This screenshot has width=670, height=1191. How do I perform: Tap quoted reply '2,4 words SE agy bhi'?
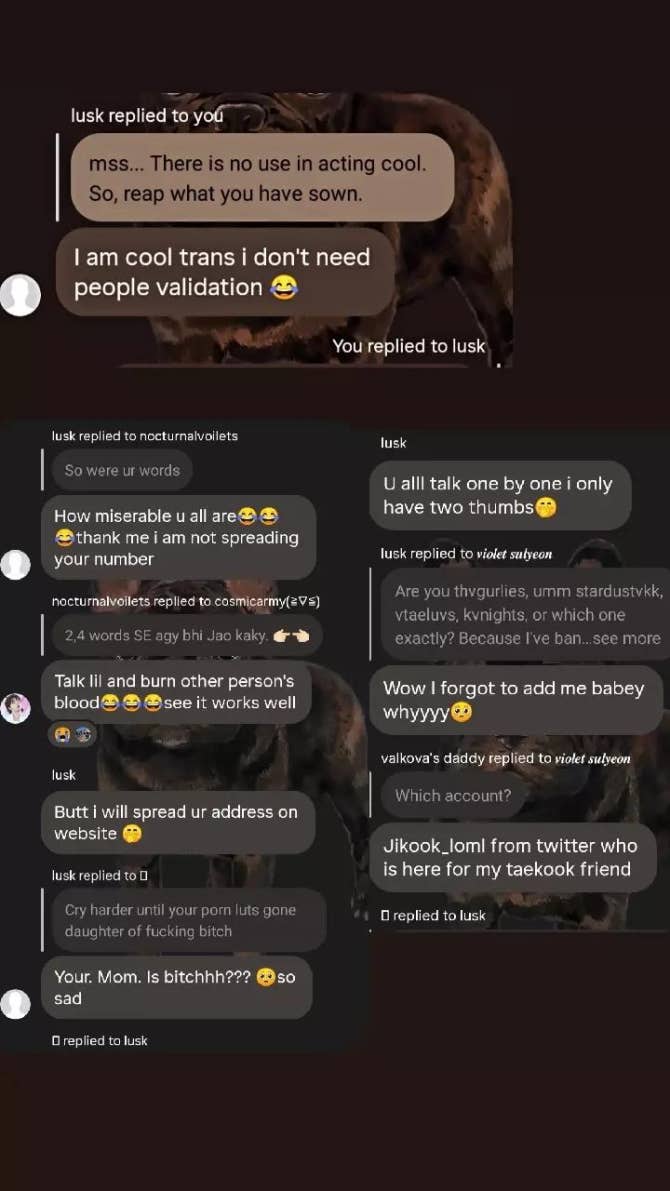point(187,636)
